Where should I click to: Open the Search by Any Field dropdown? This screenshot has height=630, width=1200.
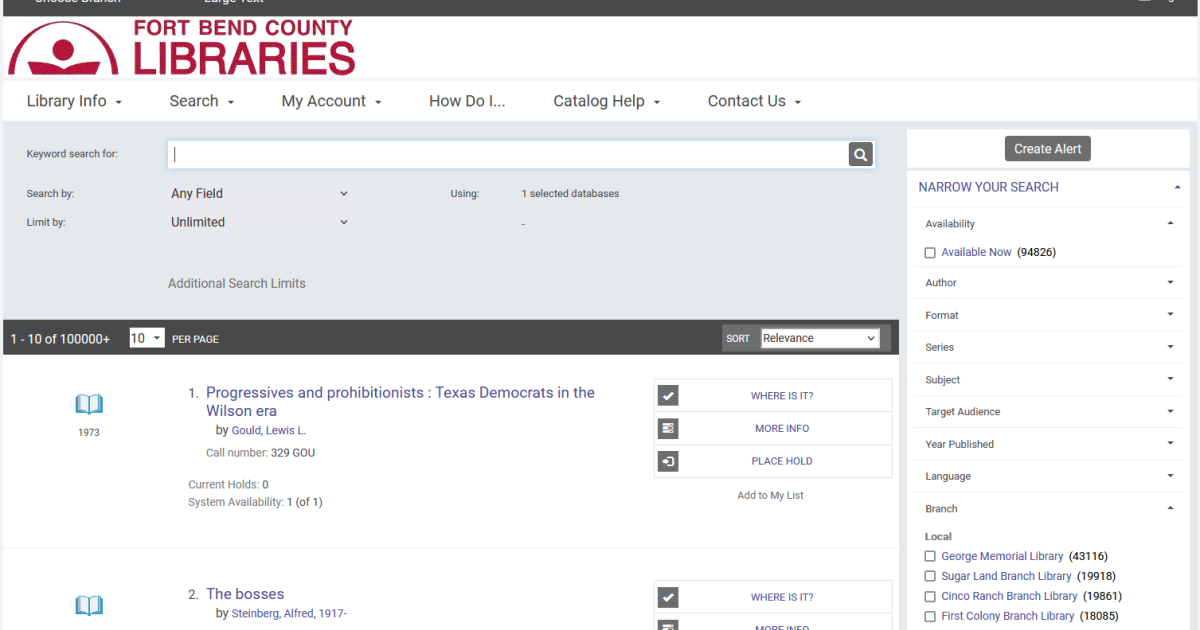pos(259,194)
